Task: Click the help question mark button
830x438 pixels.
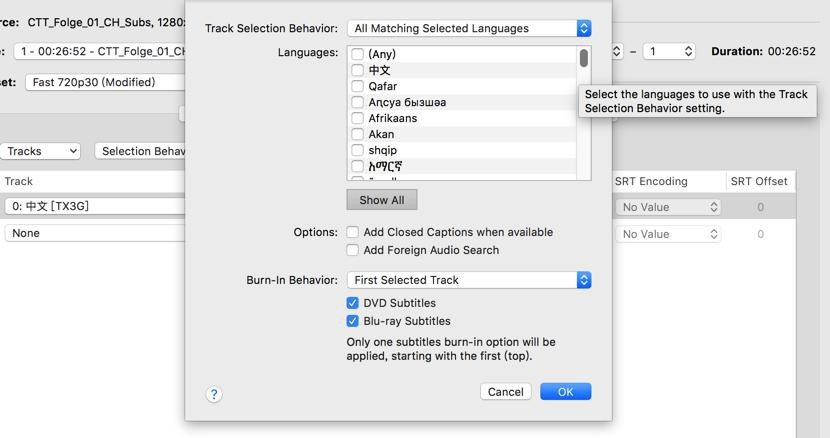Action: (214, 394)
